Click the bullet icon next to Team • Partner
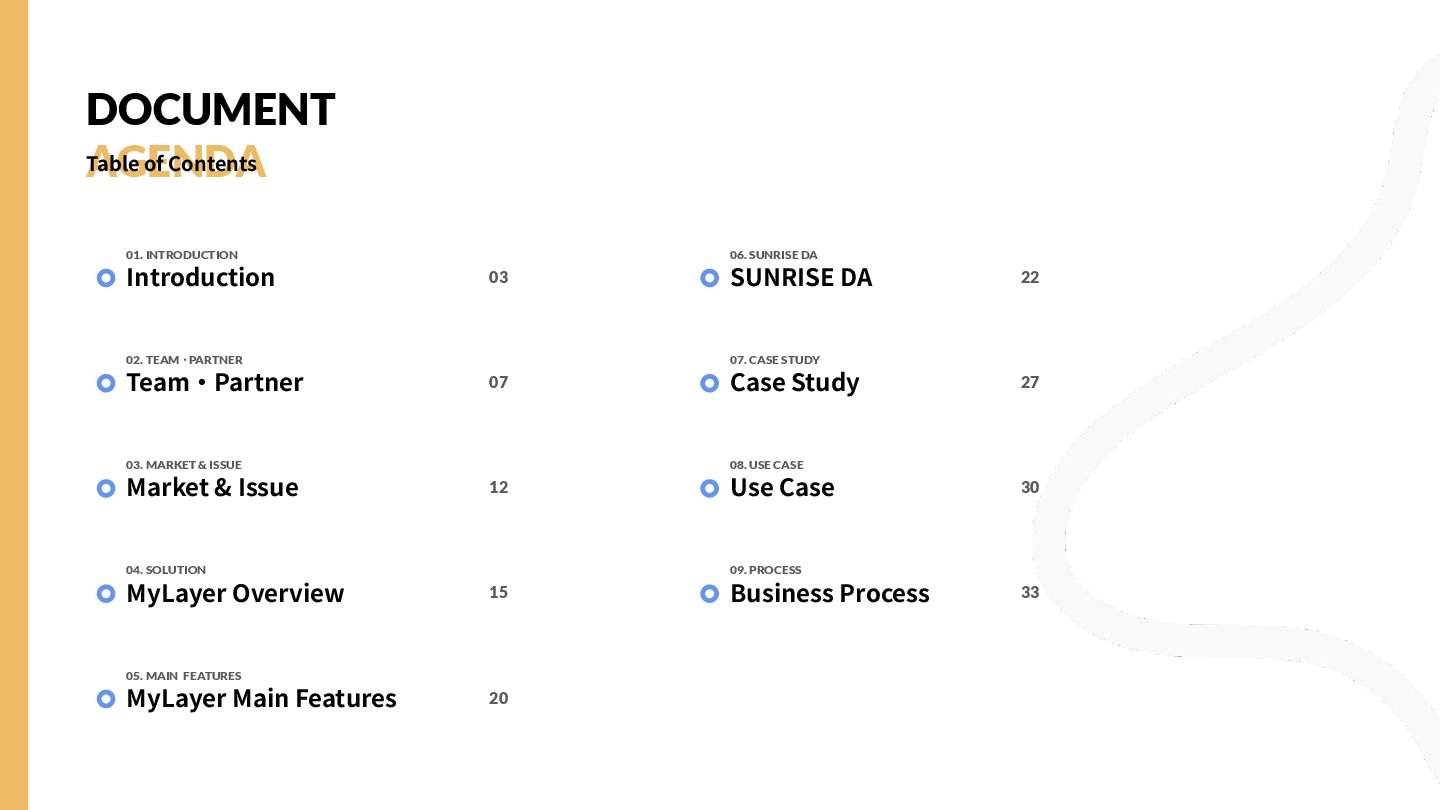The image size is (1440, 810). 106,383
